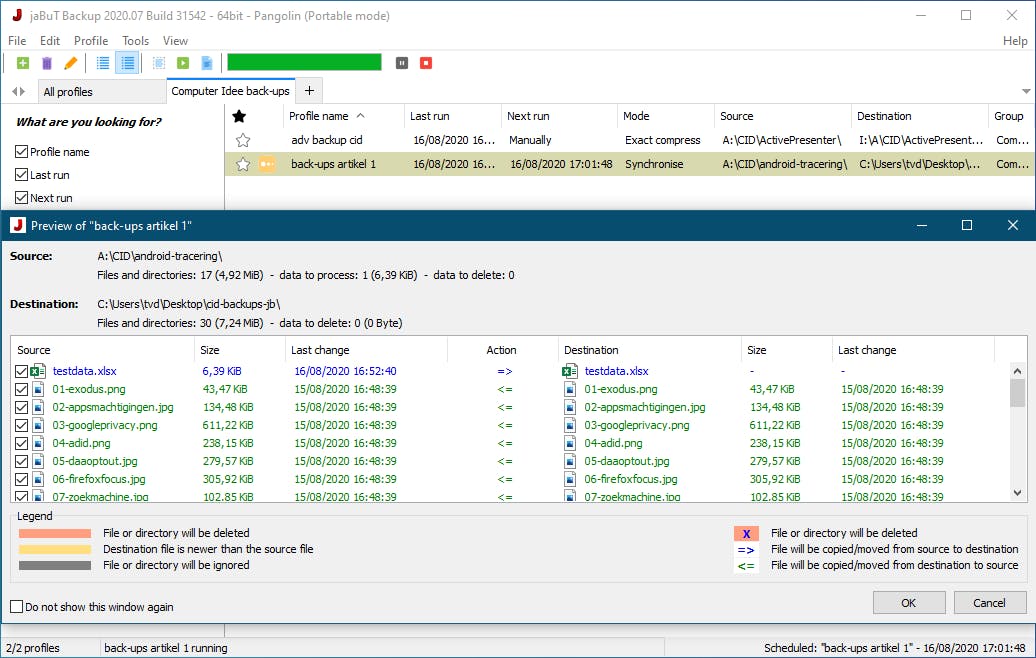The image size is (1036, 658).
Task: Click the preview file list scrollbar up arrow
Action: pos(1018,371)
